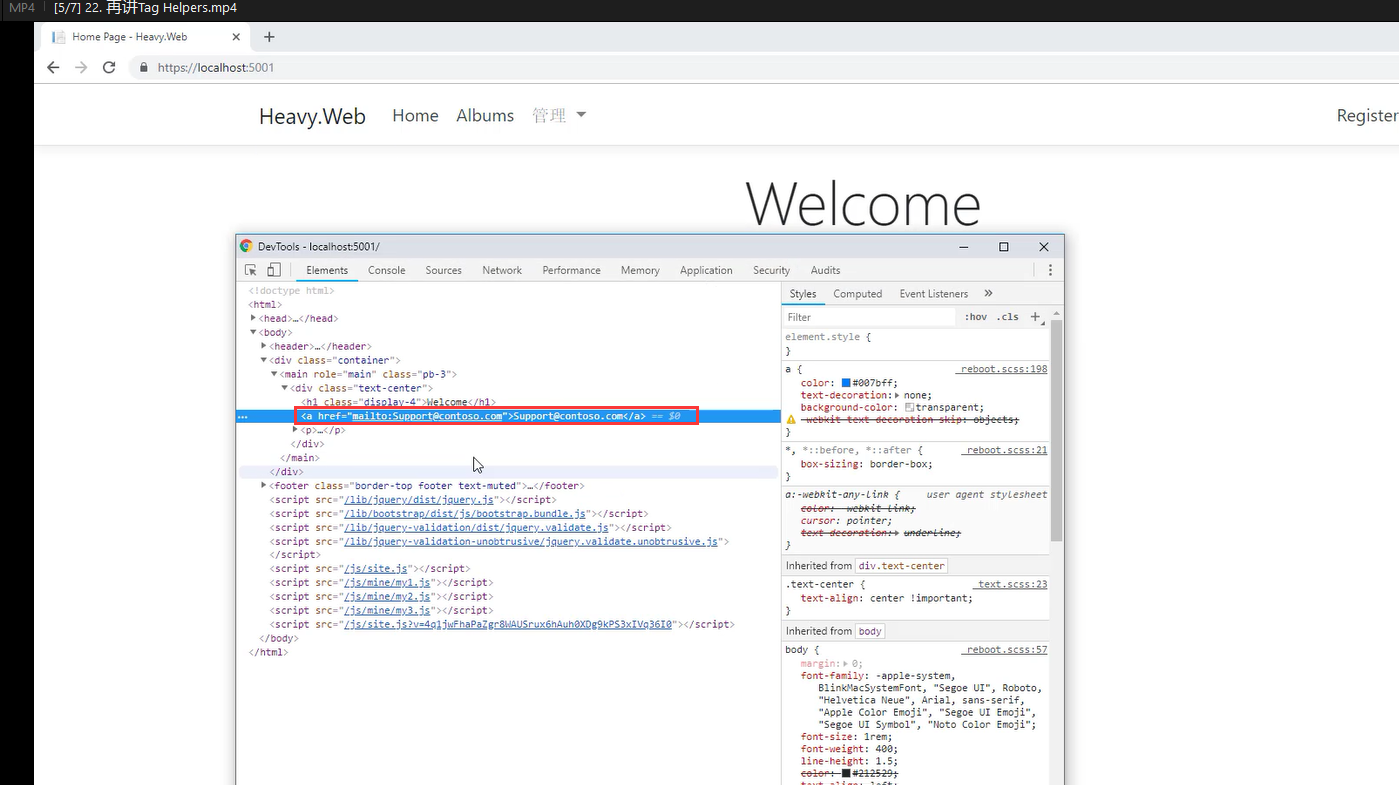The width and height of the screenshot is (1399, 785).
Task: Click the browser forward arrow
Action: point(81,67)
